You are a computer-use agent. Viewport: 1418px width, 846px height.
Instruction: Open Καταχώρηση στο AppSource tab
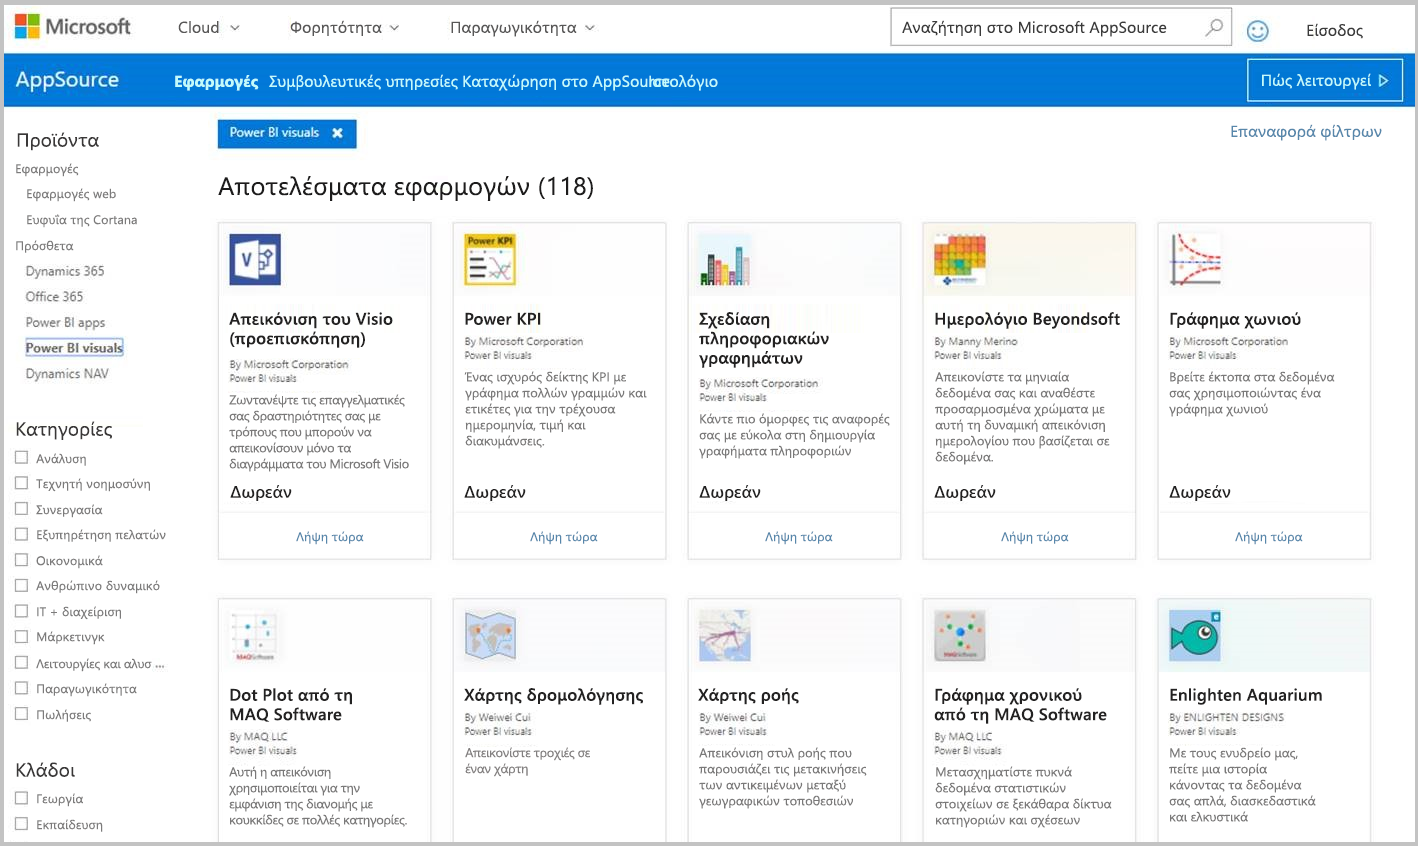[565, 82]
